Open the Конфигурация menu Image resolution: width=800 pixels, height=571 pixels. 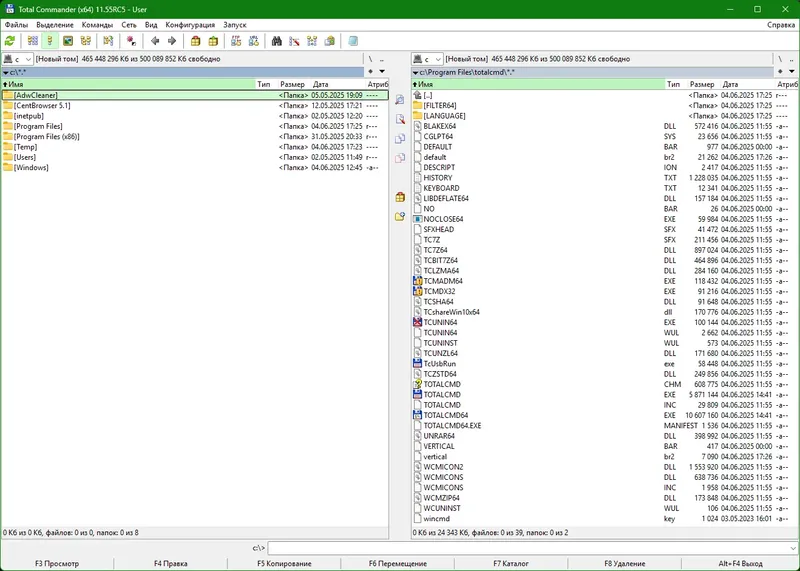(x=190, y=24)
